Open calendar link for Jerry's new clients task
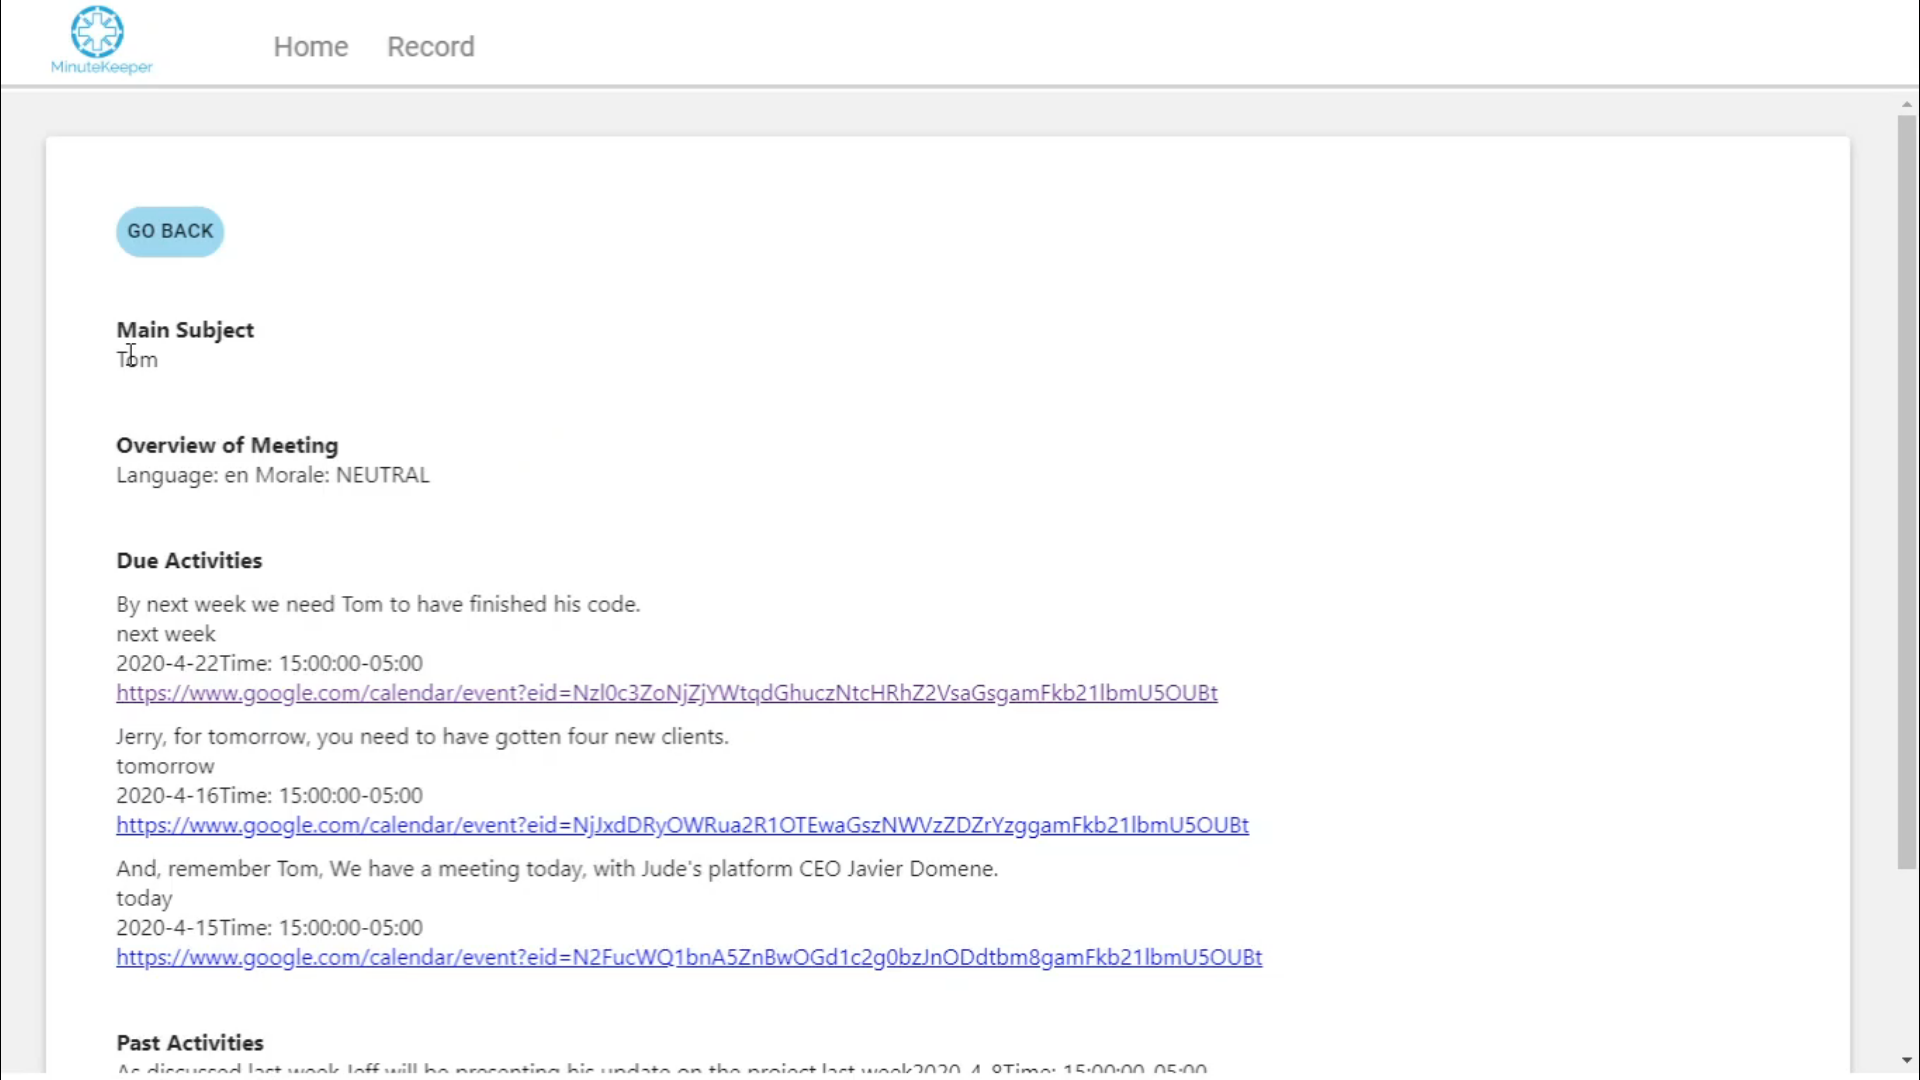Viewport: 1920px width, 1080px height. click(682, 825)
